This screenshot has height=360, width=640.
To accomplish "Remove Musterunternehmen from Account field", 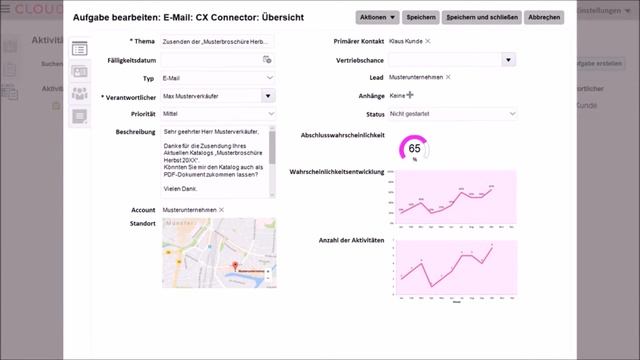I will tap(221, 210).
